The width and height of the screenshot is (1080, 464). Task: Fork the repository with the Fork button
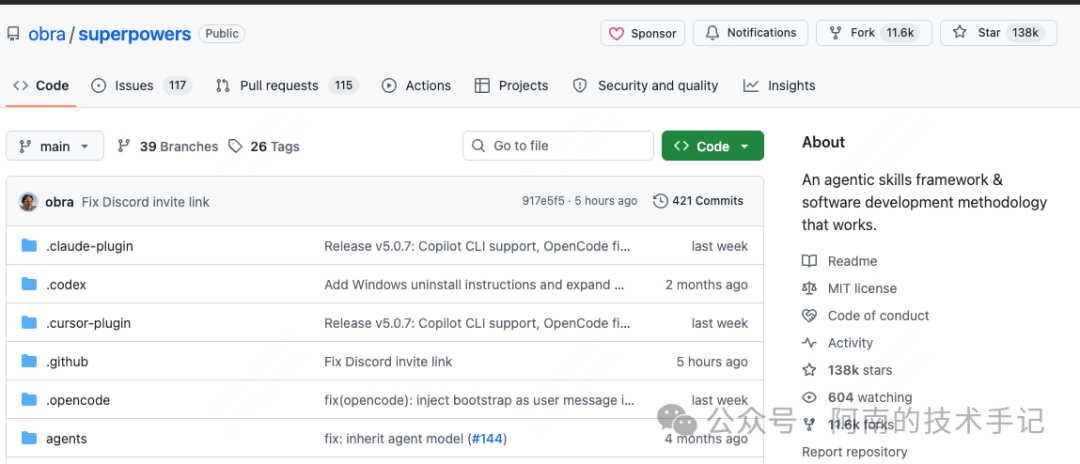(x=873, y=33)
